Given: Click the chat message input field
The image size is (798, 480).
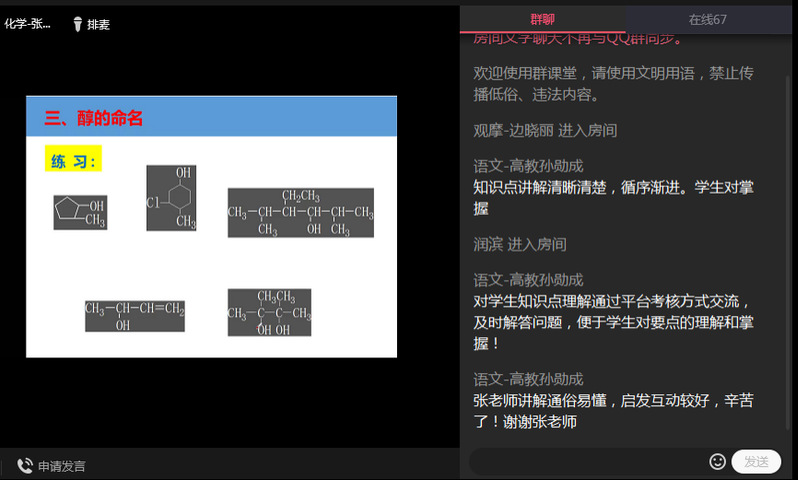Looking at the screenshot, I should click(x=588, y=461).
